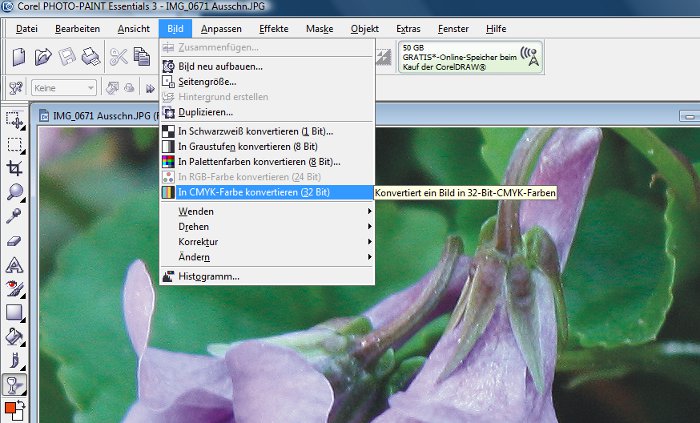The height and width of the screenshot is (423, 700).
Task: Expand the Drehen submenu
Action: click(267, 226)
